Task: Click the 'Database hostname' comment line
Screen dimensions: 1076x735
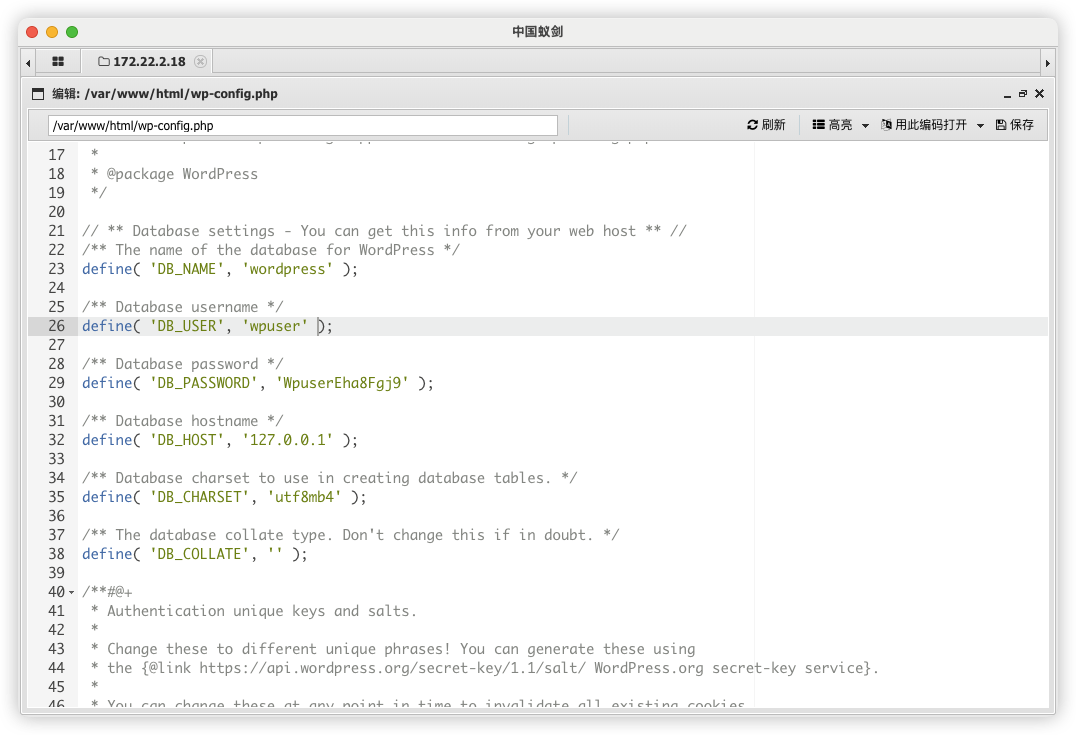Action: [183, 421]
